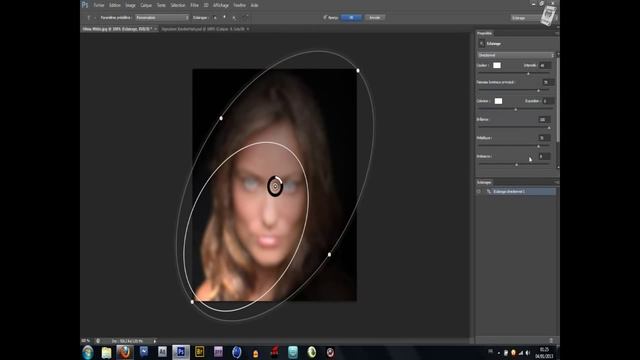Open the Windows Start menu

pyautogui.click(x=88, y=352)
